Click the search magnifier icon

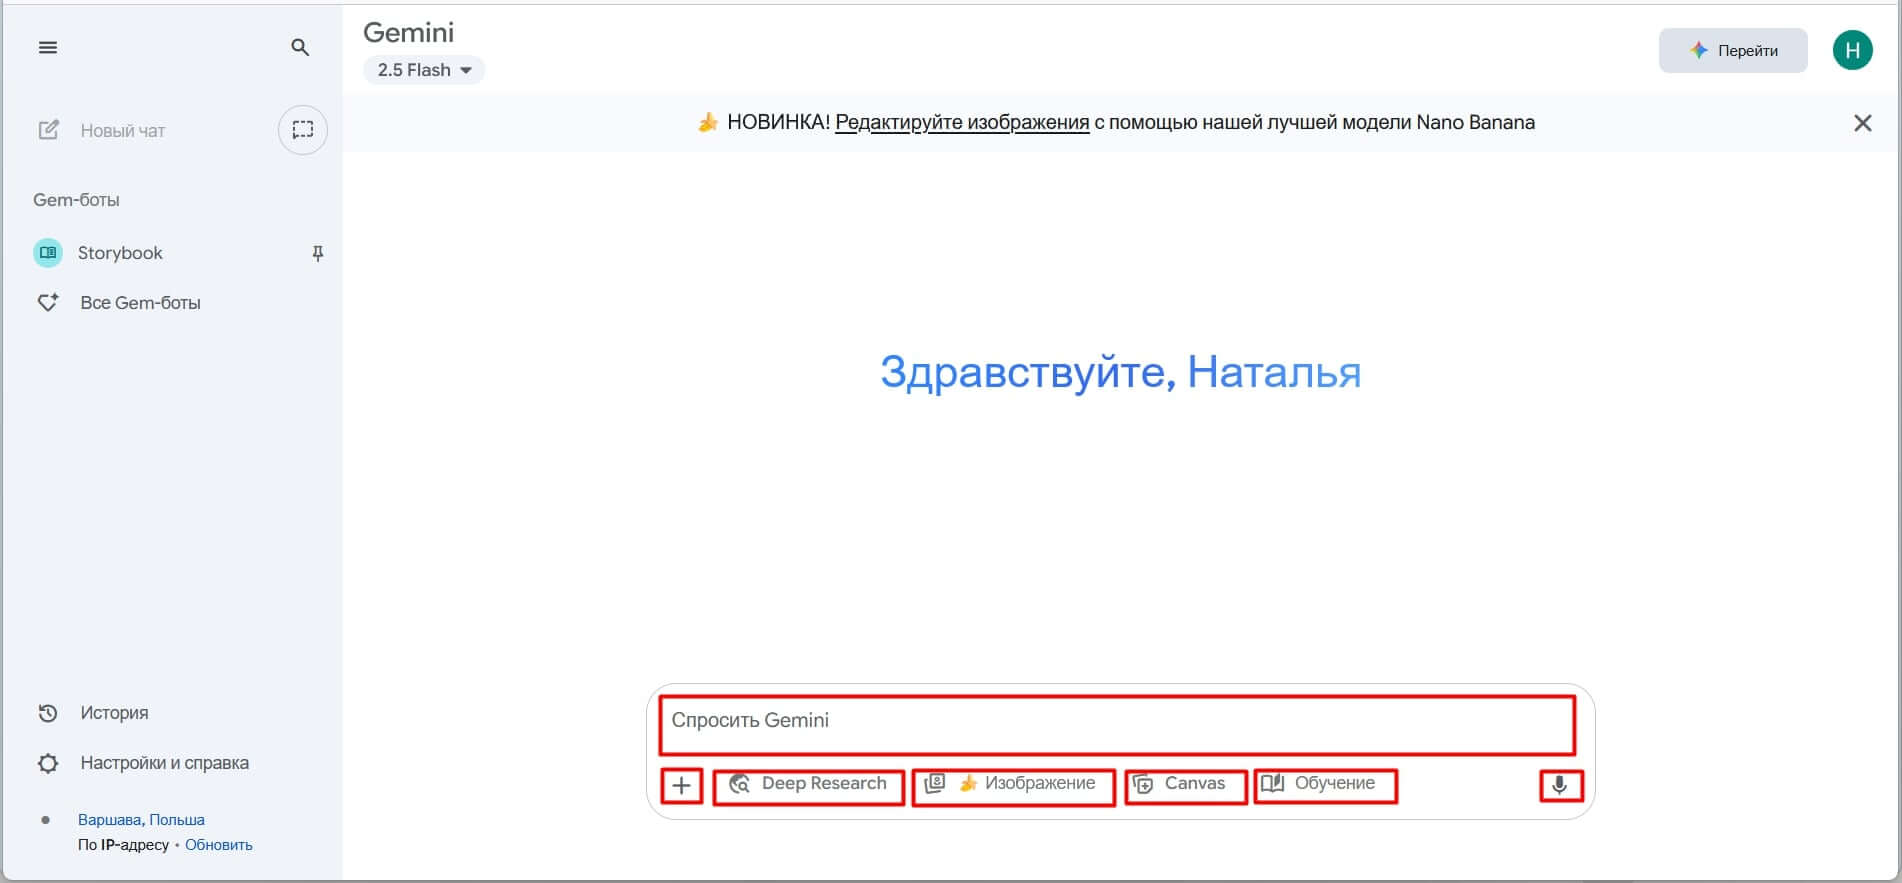coord(300,47)
